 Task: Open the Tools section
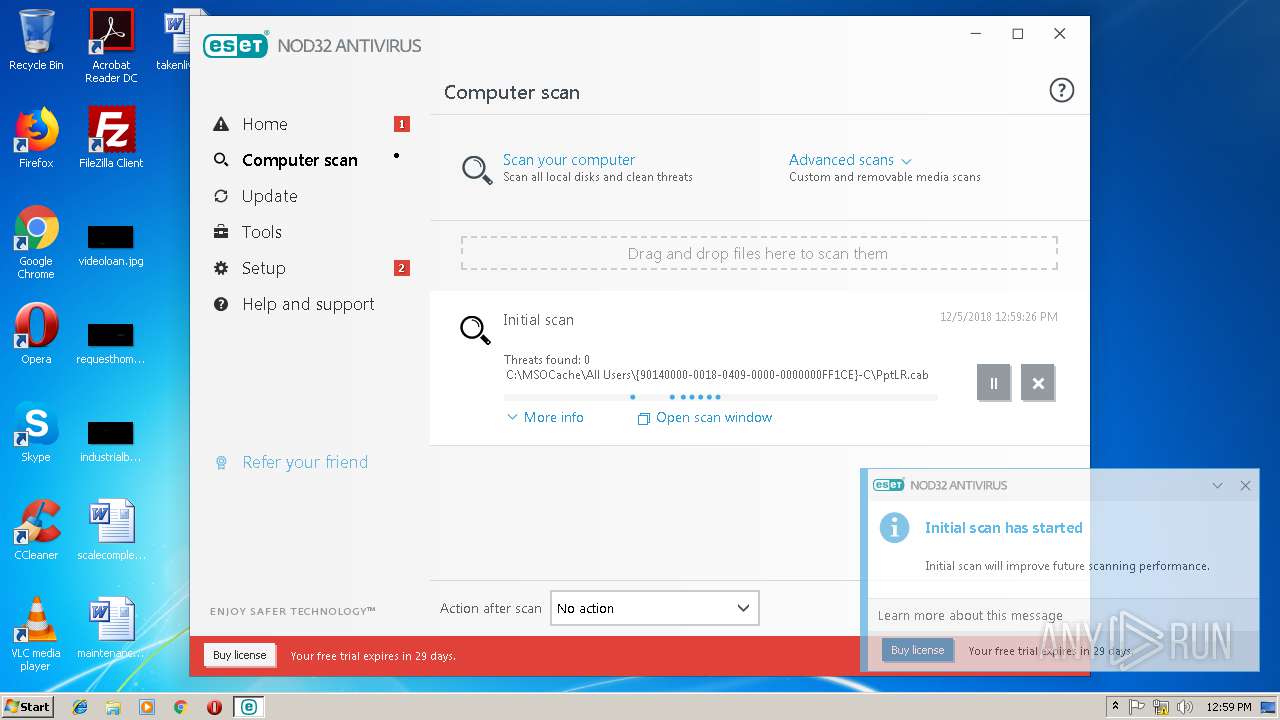[x=261, y=232]
